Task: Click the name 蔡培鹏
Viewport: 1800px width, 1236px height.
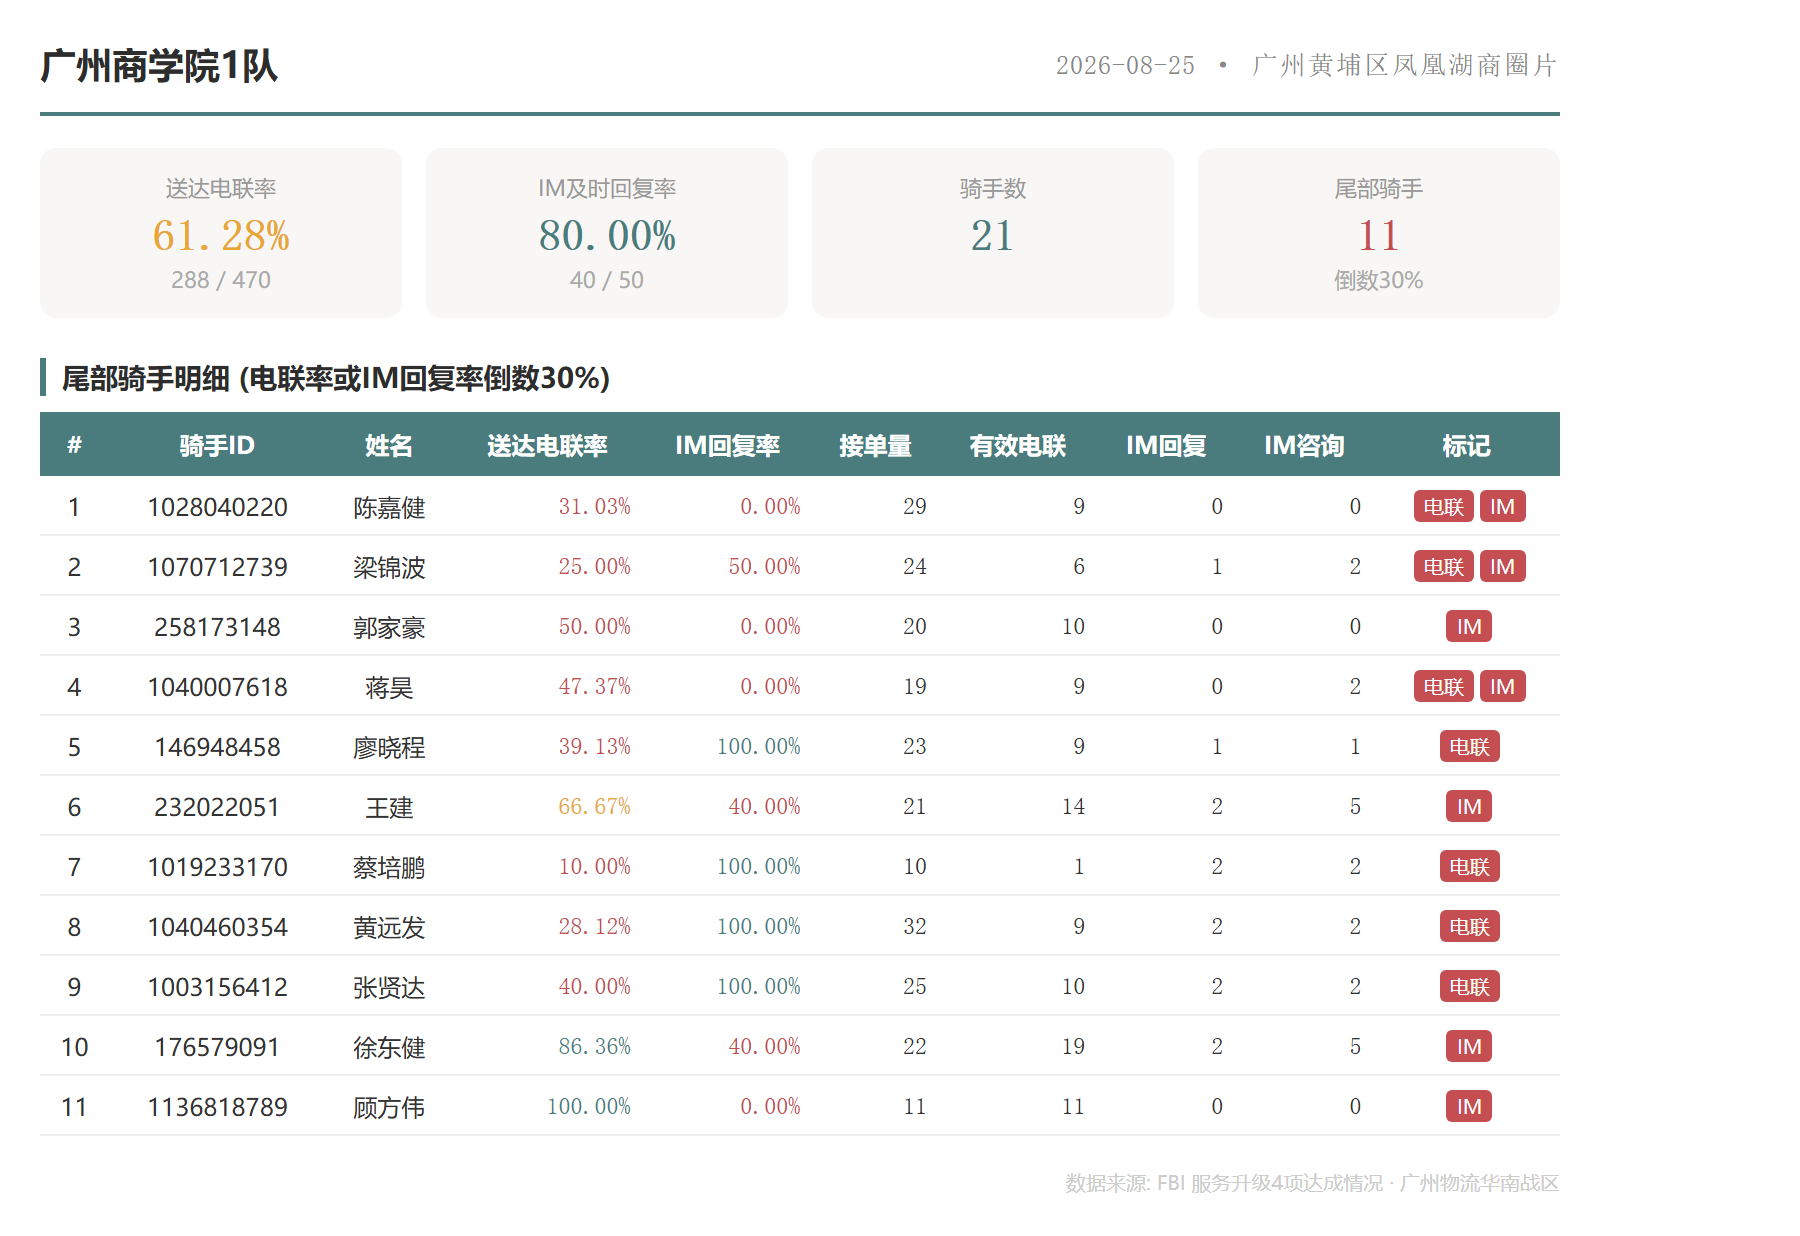Action: [389, 868]
